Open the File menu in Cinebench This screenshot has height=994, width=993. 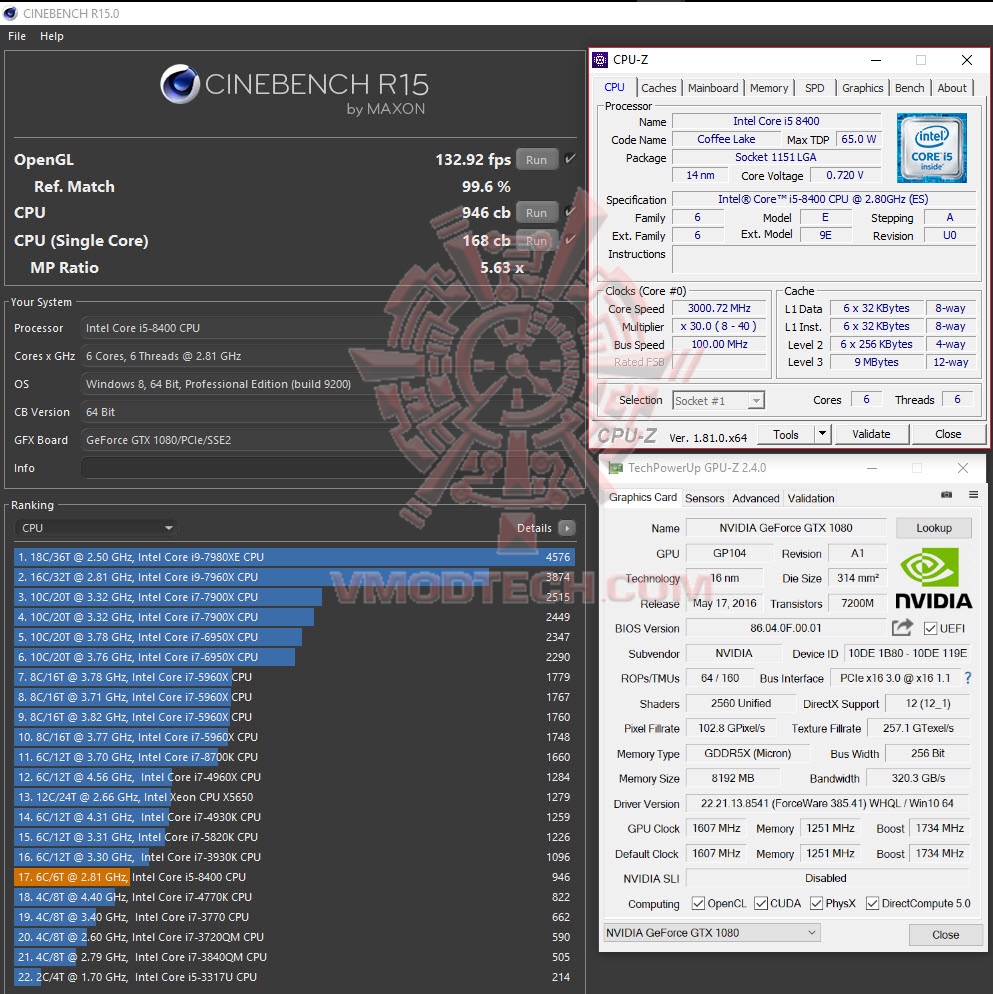[17, 36]
